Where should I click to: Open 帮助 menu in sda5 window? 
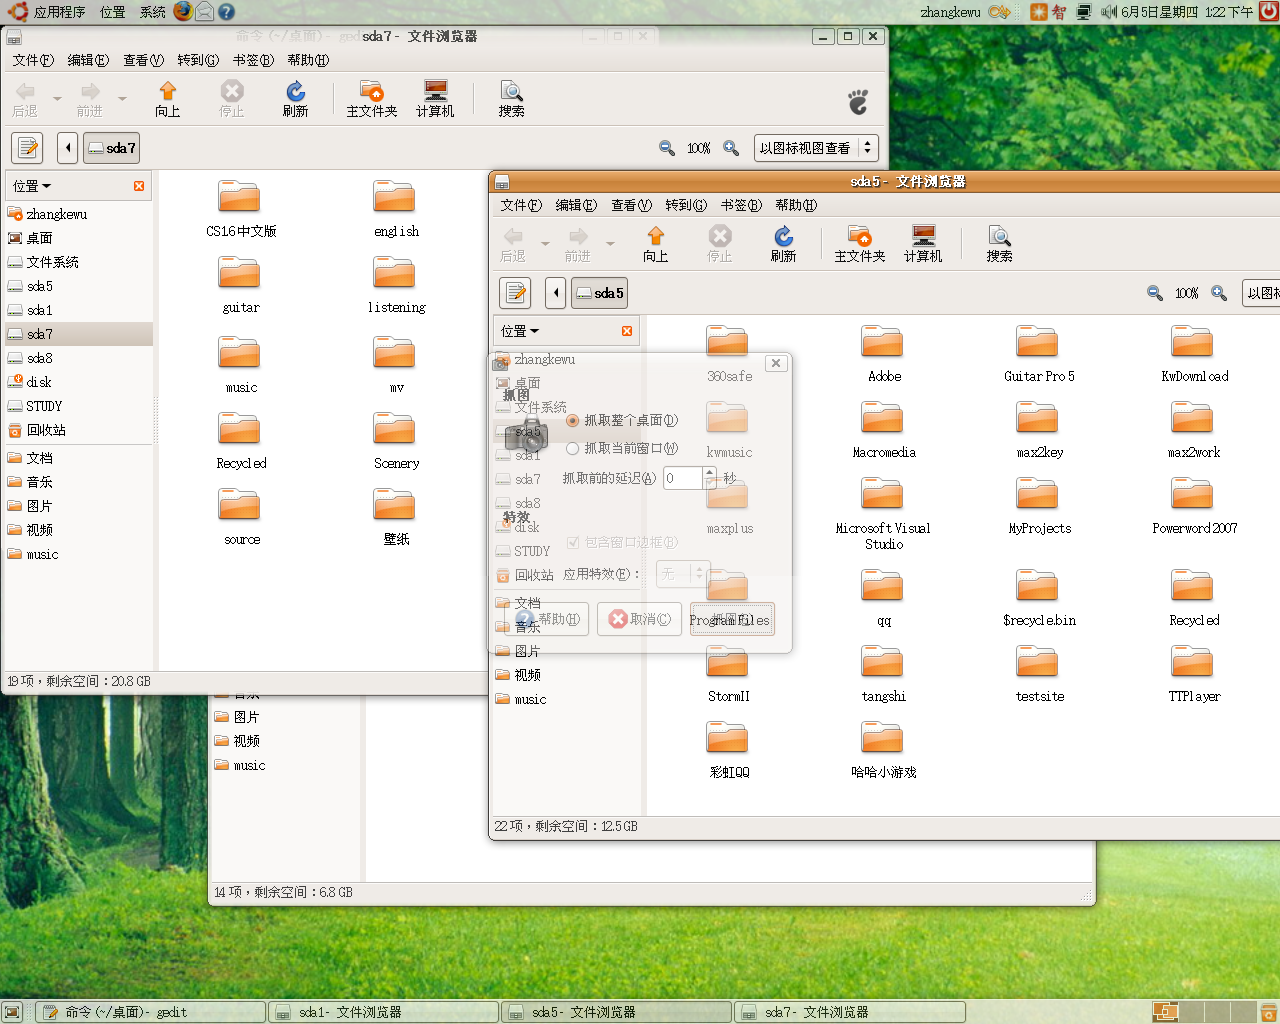pos(796,205)
